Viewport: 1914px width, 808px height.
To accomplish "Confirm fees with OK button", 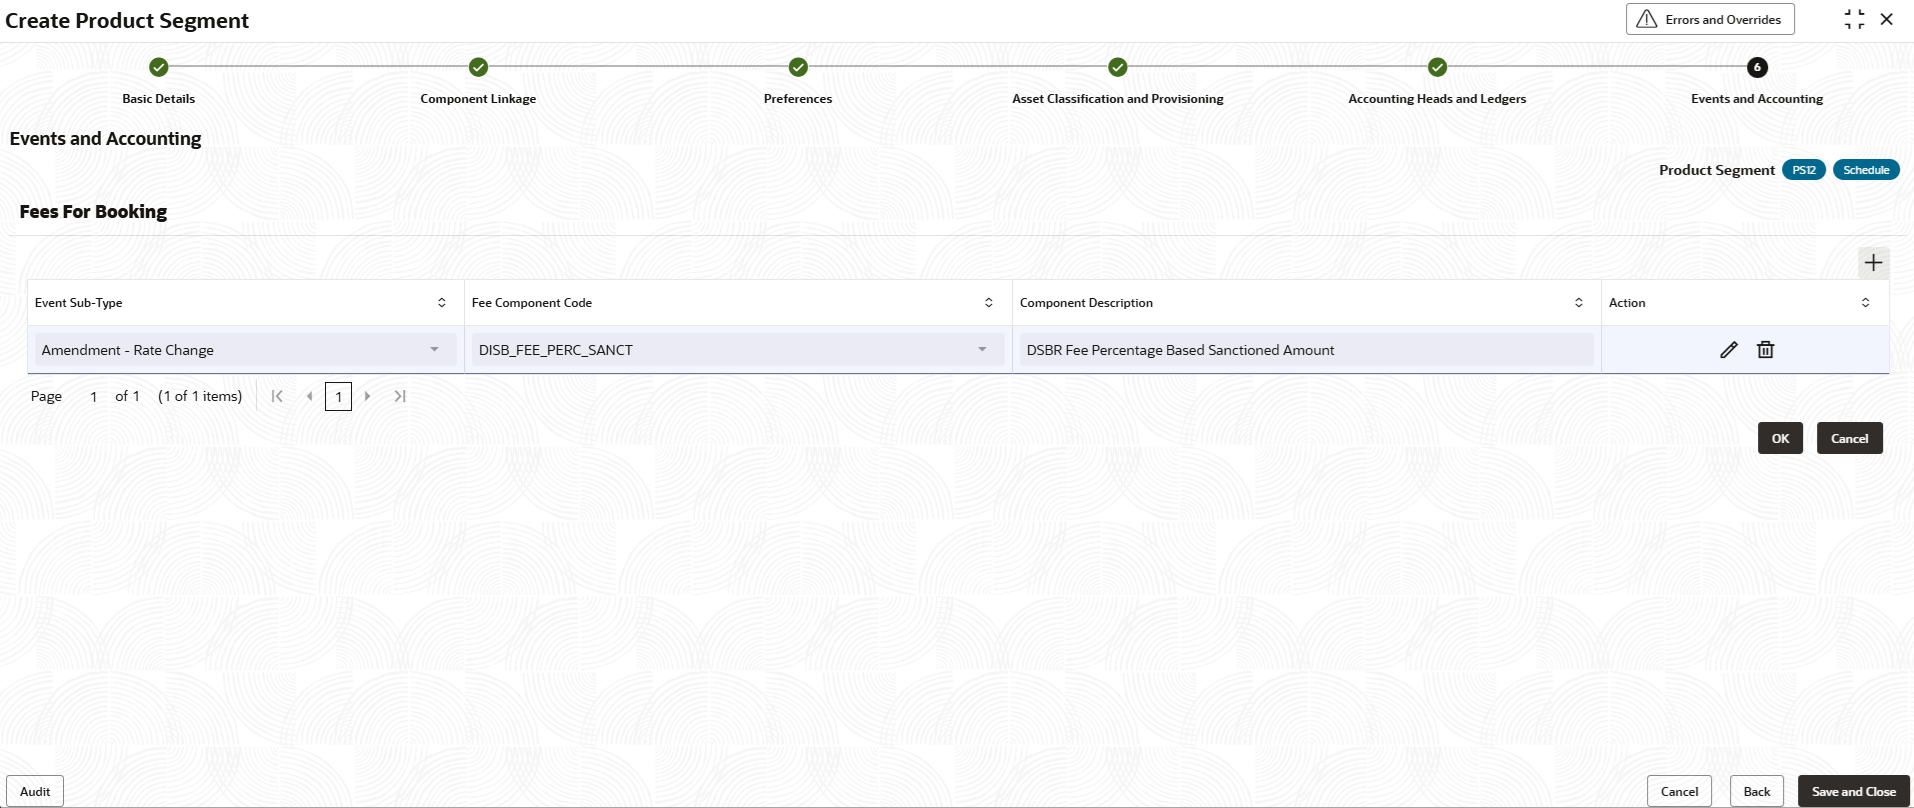I will click(x=1780, y=438).
